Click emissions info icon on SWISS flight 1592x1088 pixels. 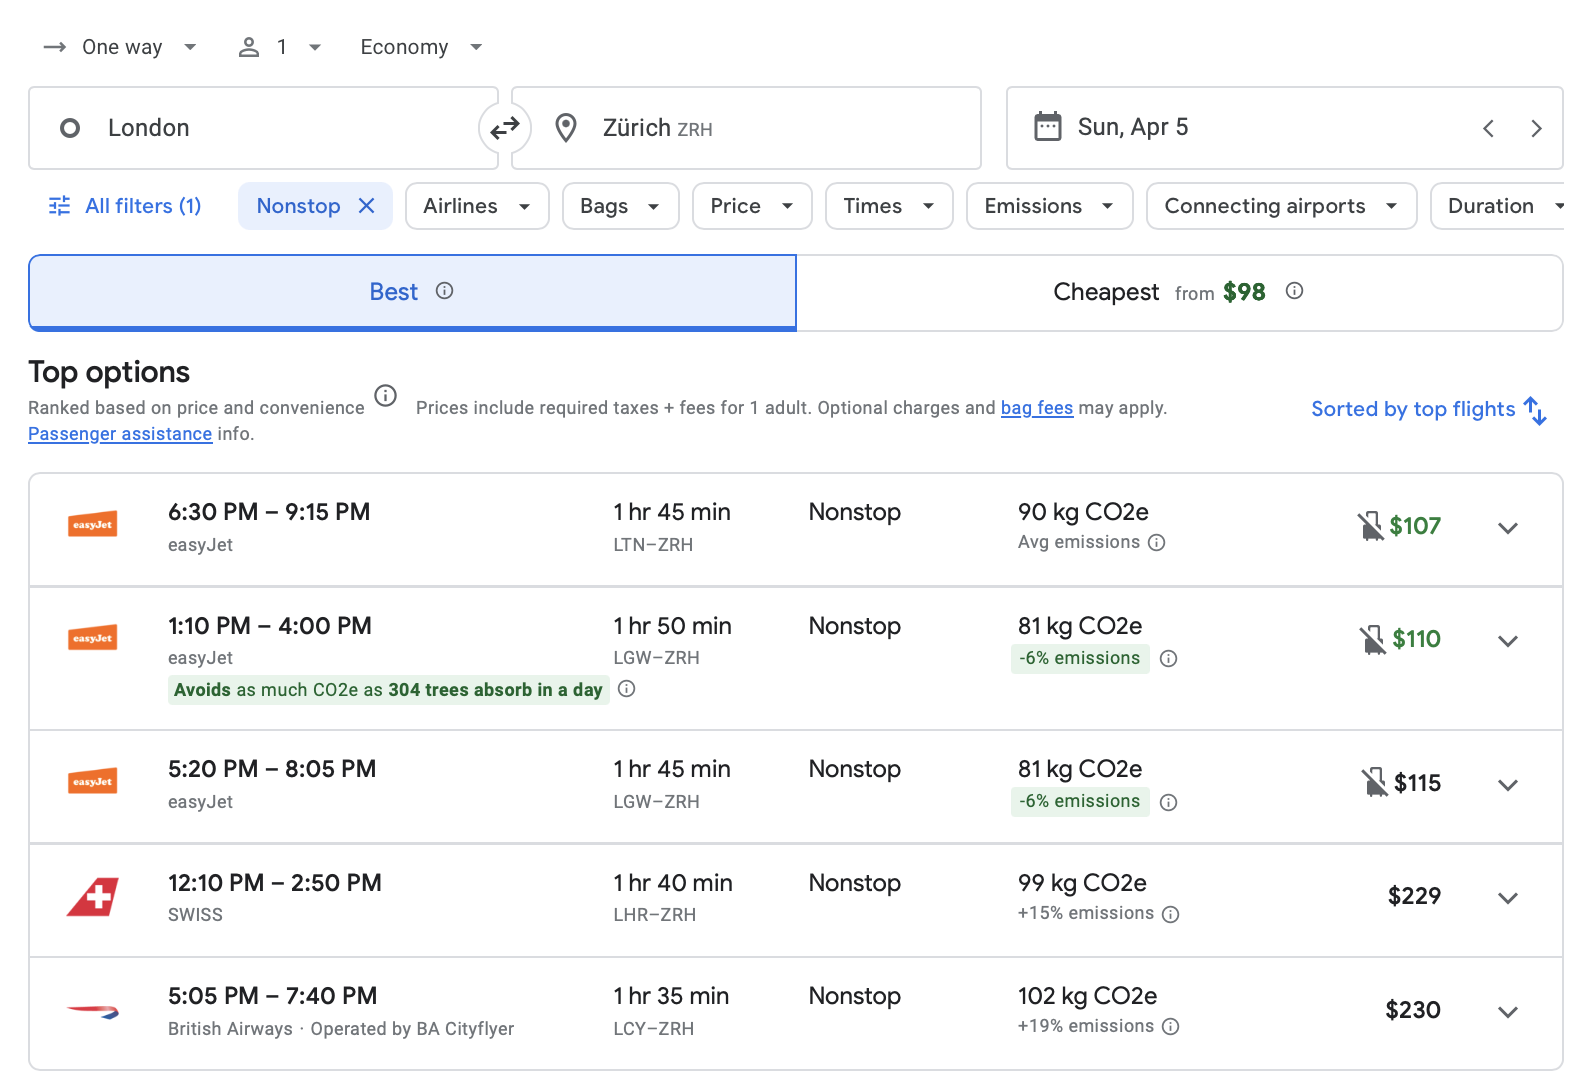click(1171, 914)
